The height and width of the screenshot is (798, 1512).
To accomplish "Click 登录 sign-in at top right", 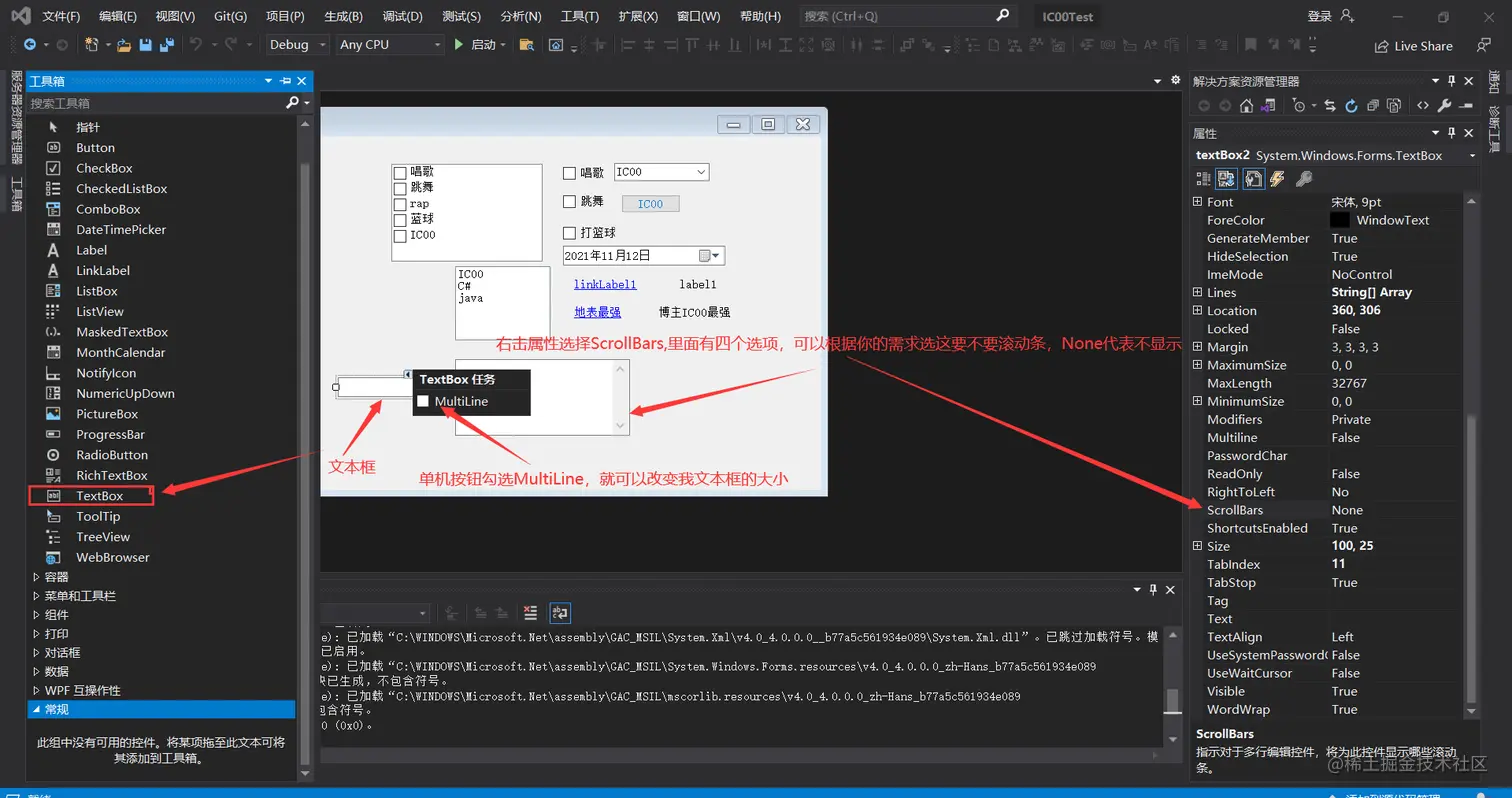I will (1320, 16).
